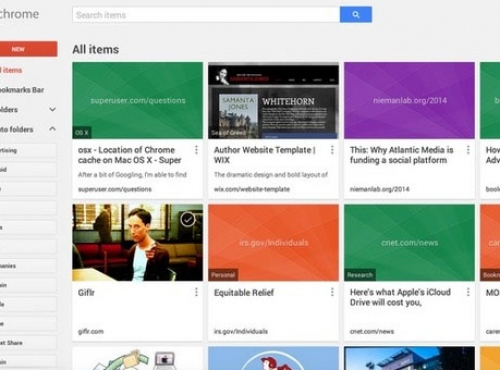Open the bottom-row building photo thumbnail
This screenshot has height=370, width=500.
click(x=410, y=358)
